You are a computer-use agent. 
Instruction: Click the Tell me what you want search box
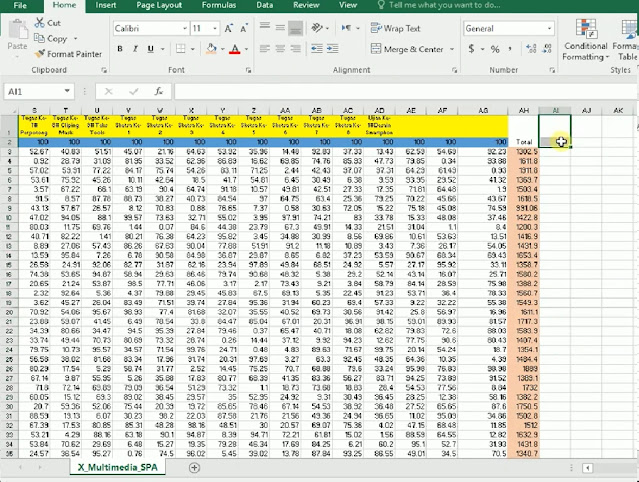438,5
